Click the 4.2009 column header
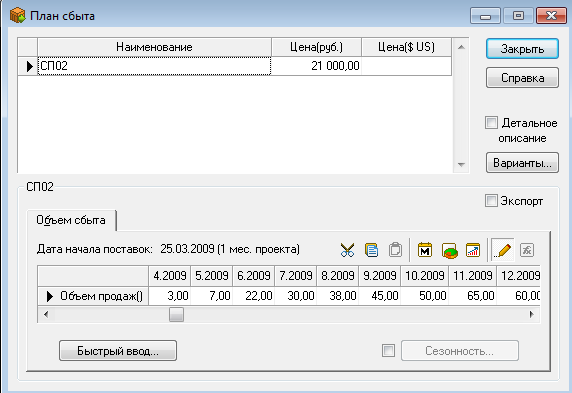The width and height of the screenshot is (572, 393). point(170,276)
